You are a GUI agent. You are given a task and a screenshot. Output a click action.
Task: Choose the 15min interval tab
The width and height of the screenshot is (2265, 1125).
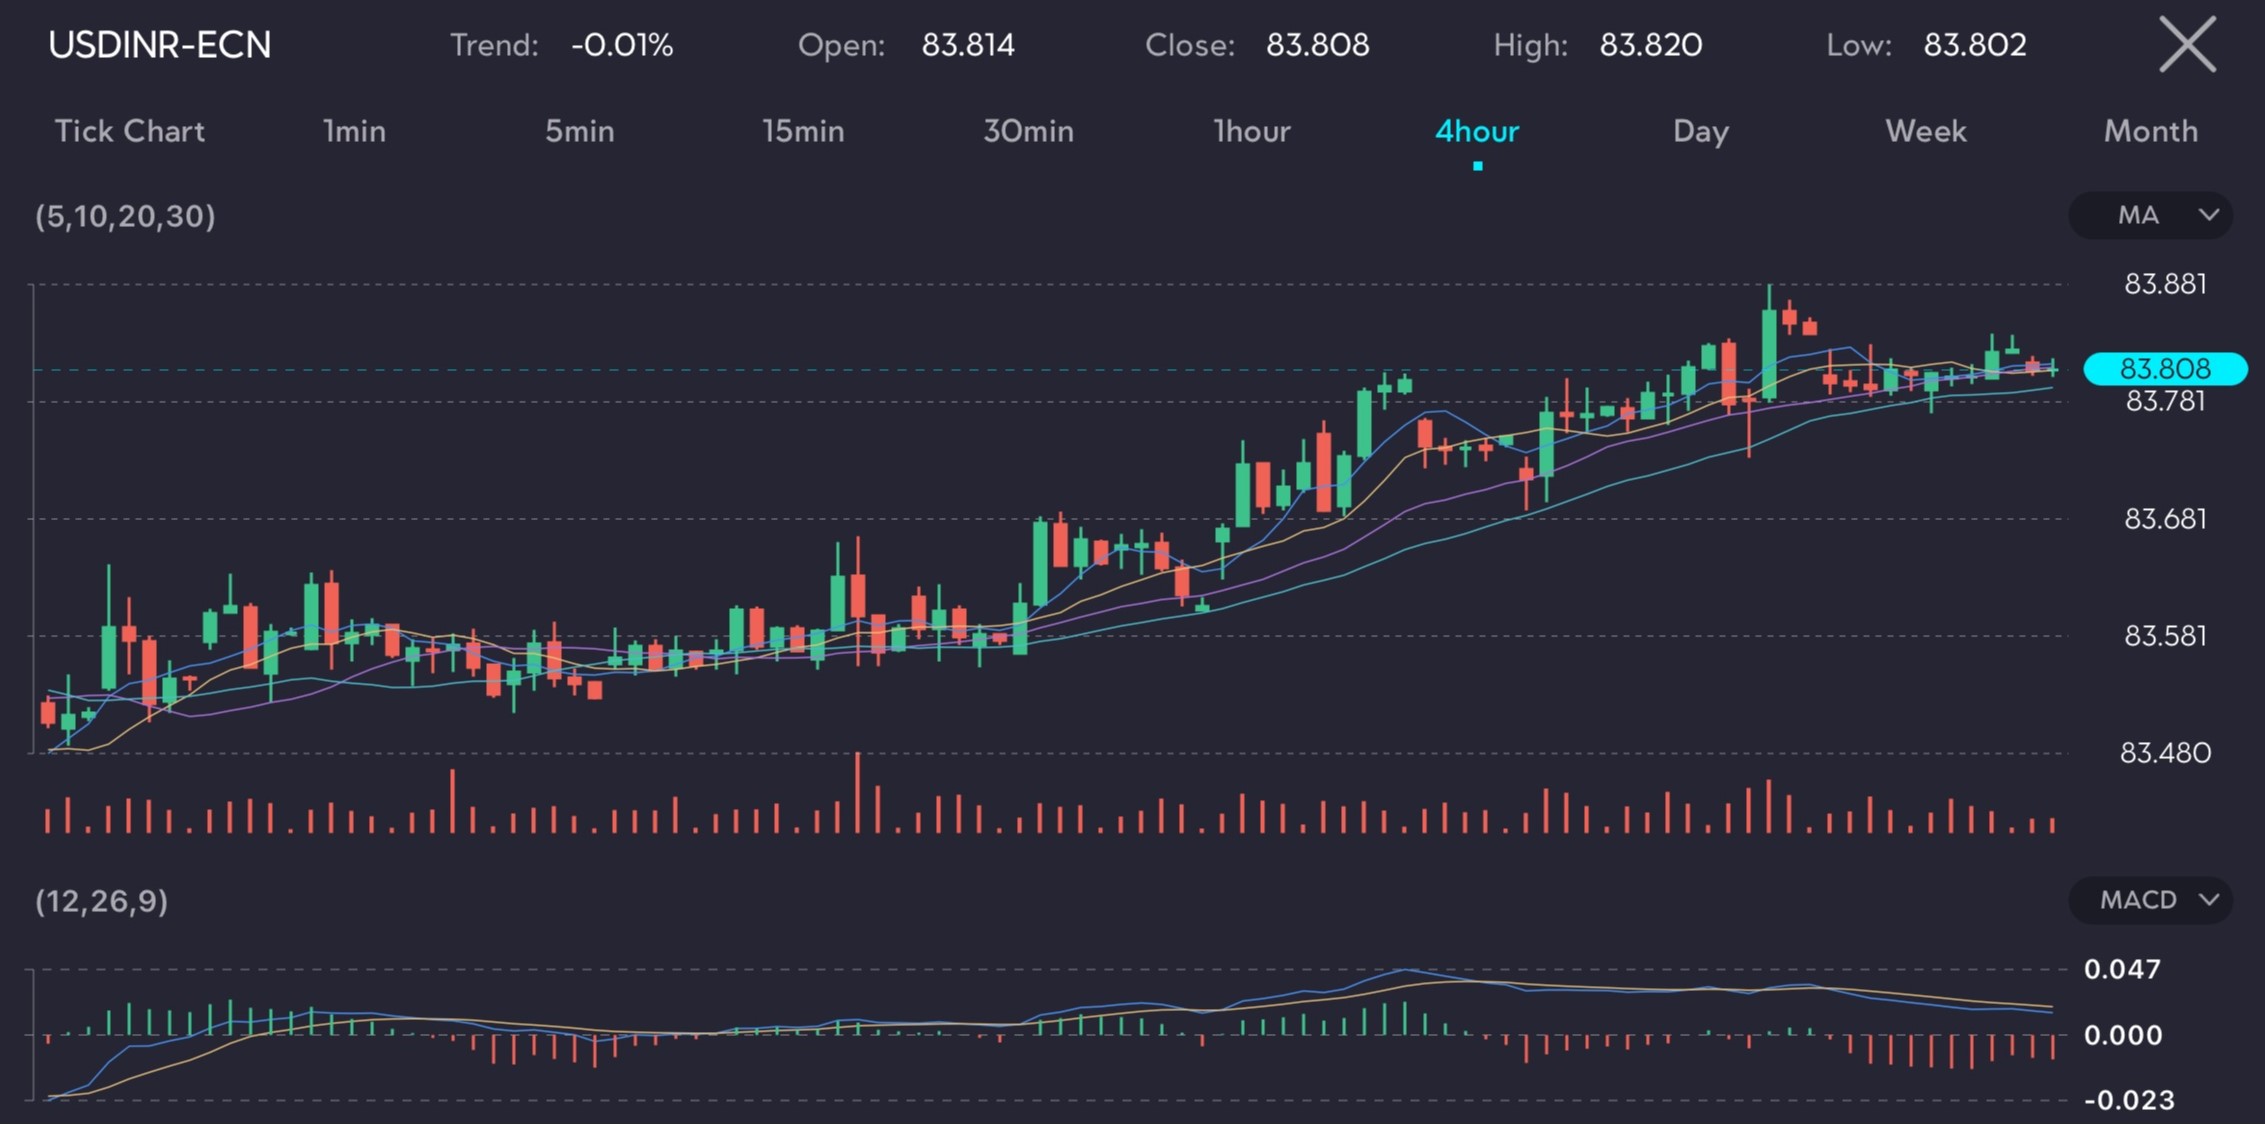point(803,131)
